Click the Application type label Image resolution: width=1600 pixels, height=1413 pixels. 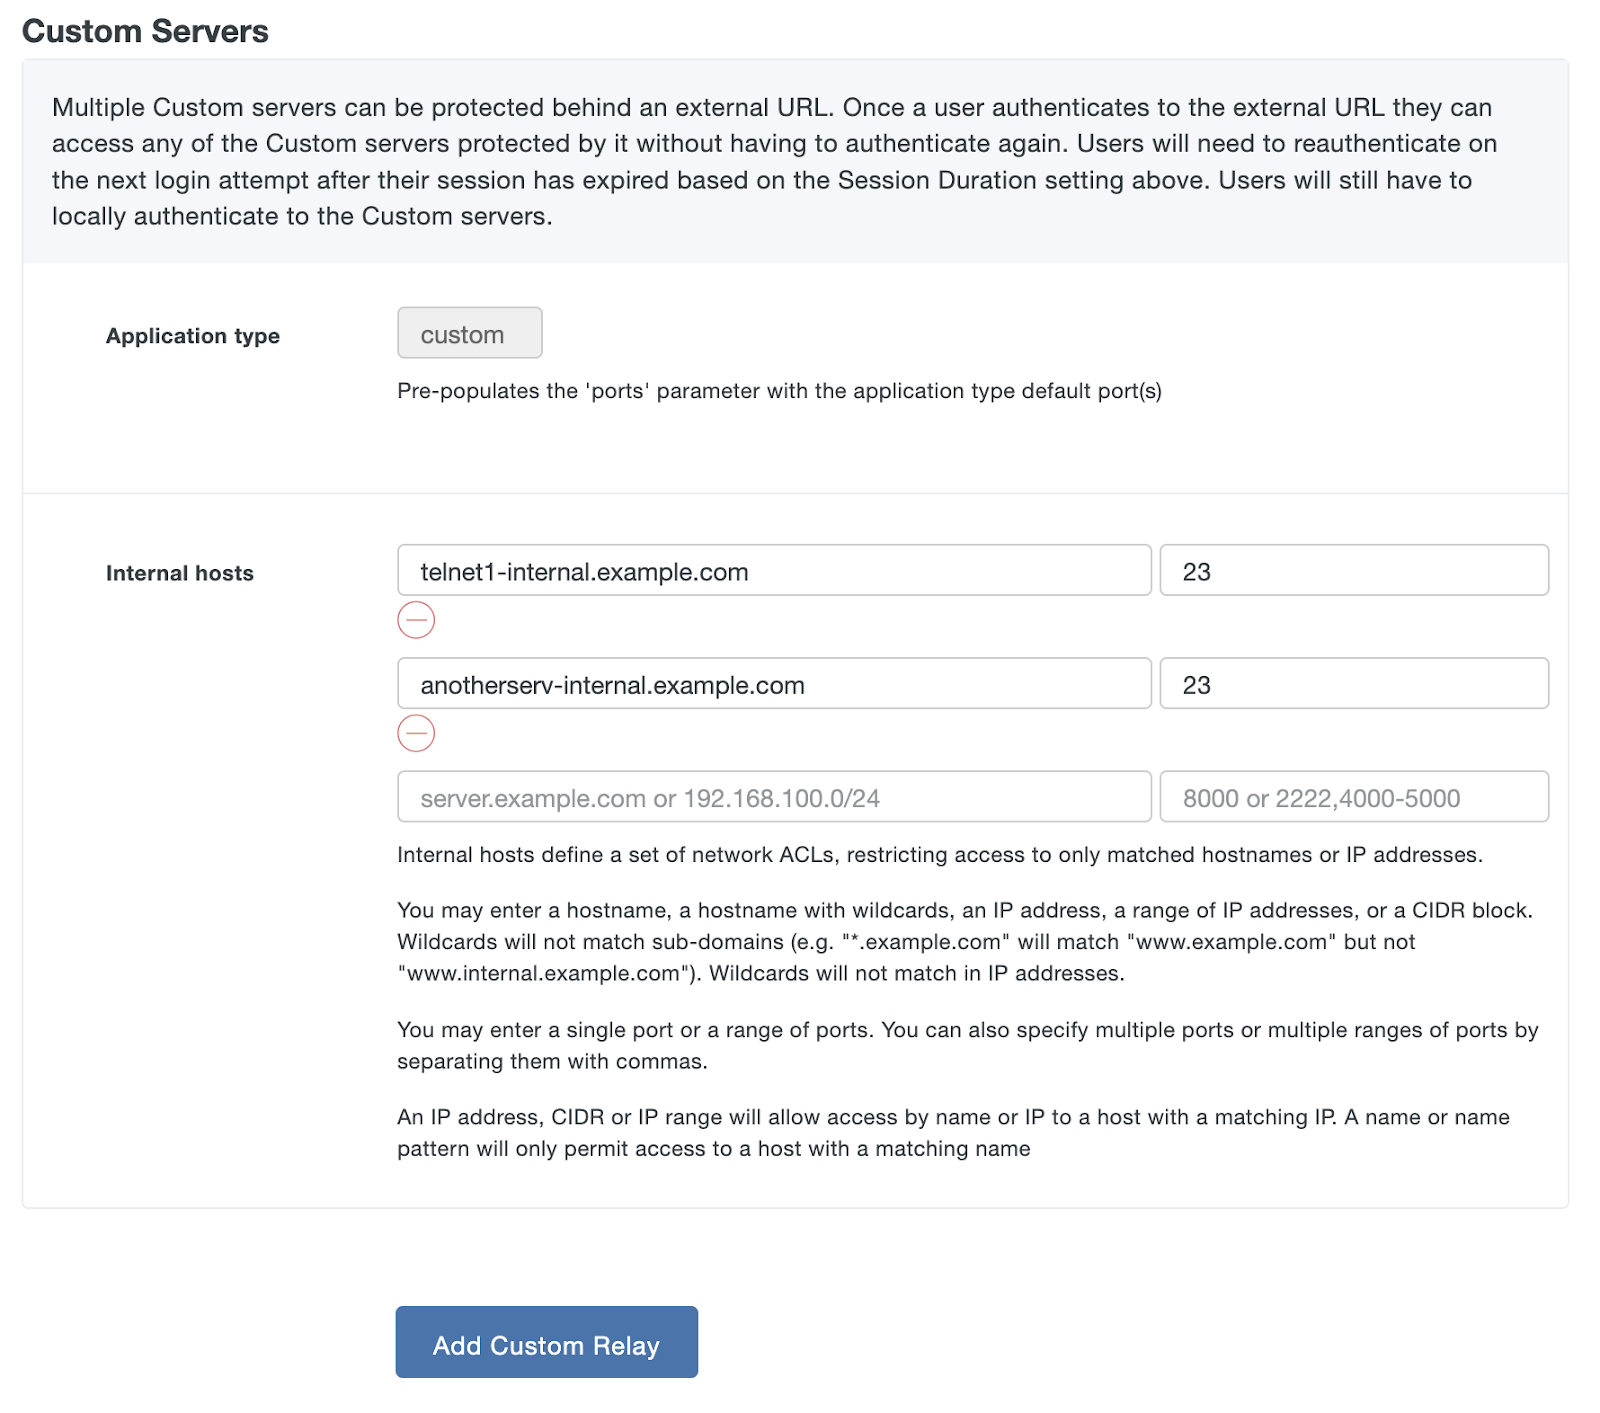click(x=193, y=336)
